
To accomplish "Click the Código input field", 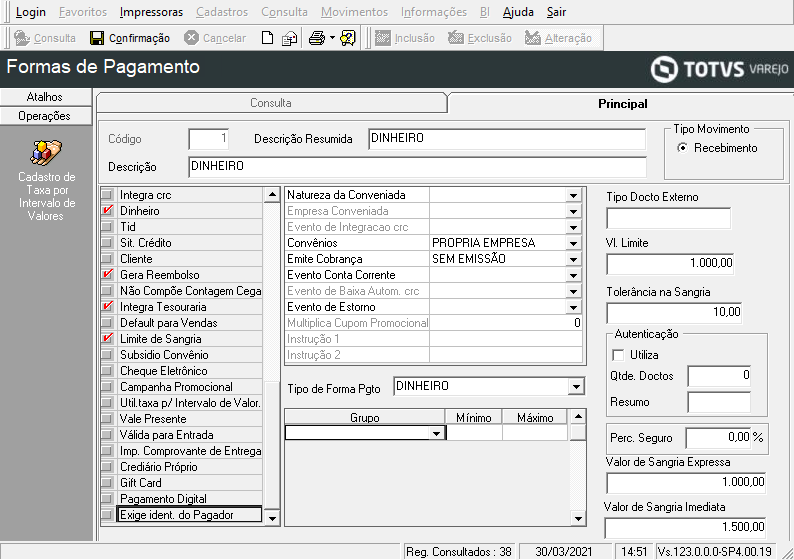I will [208, 139].
